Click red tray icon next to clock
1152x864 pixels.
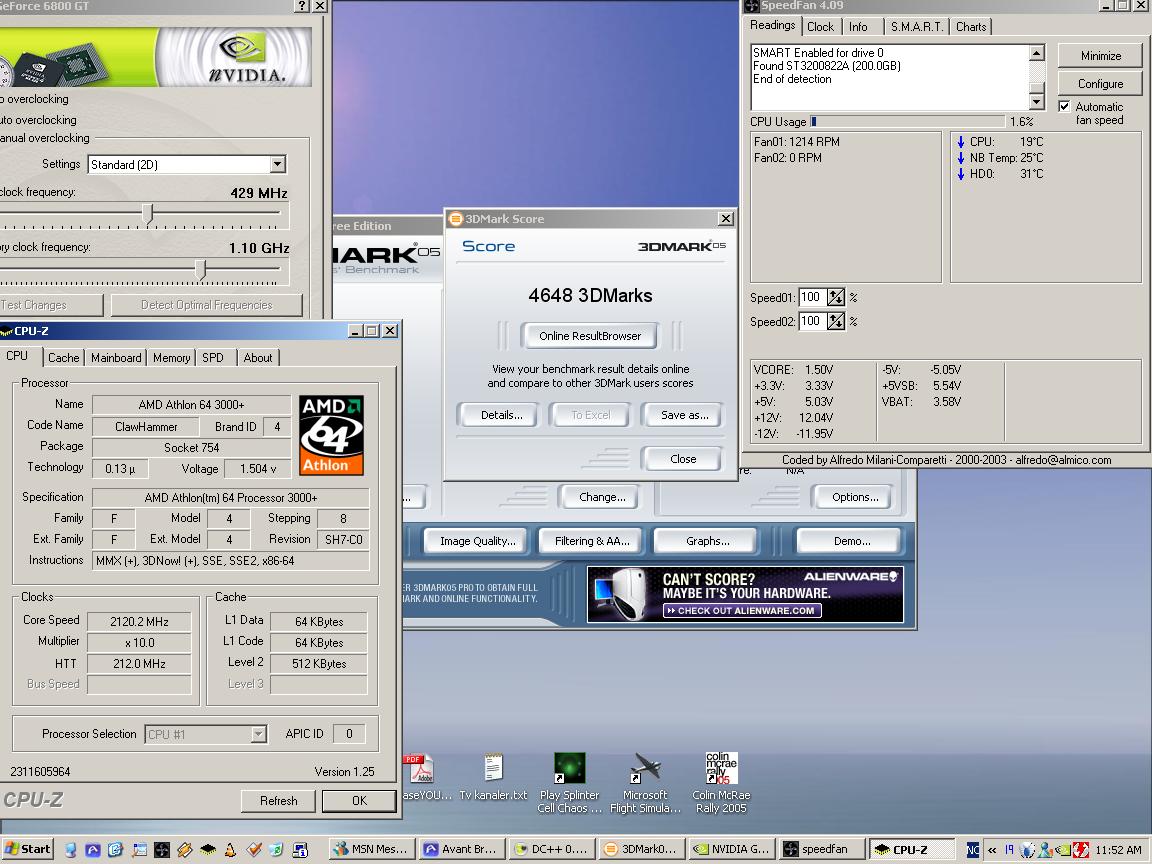tap(1081, 850)
